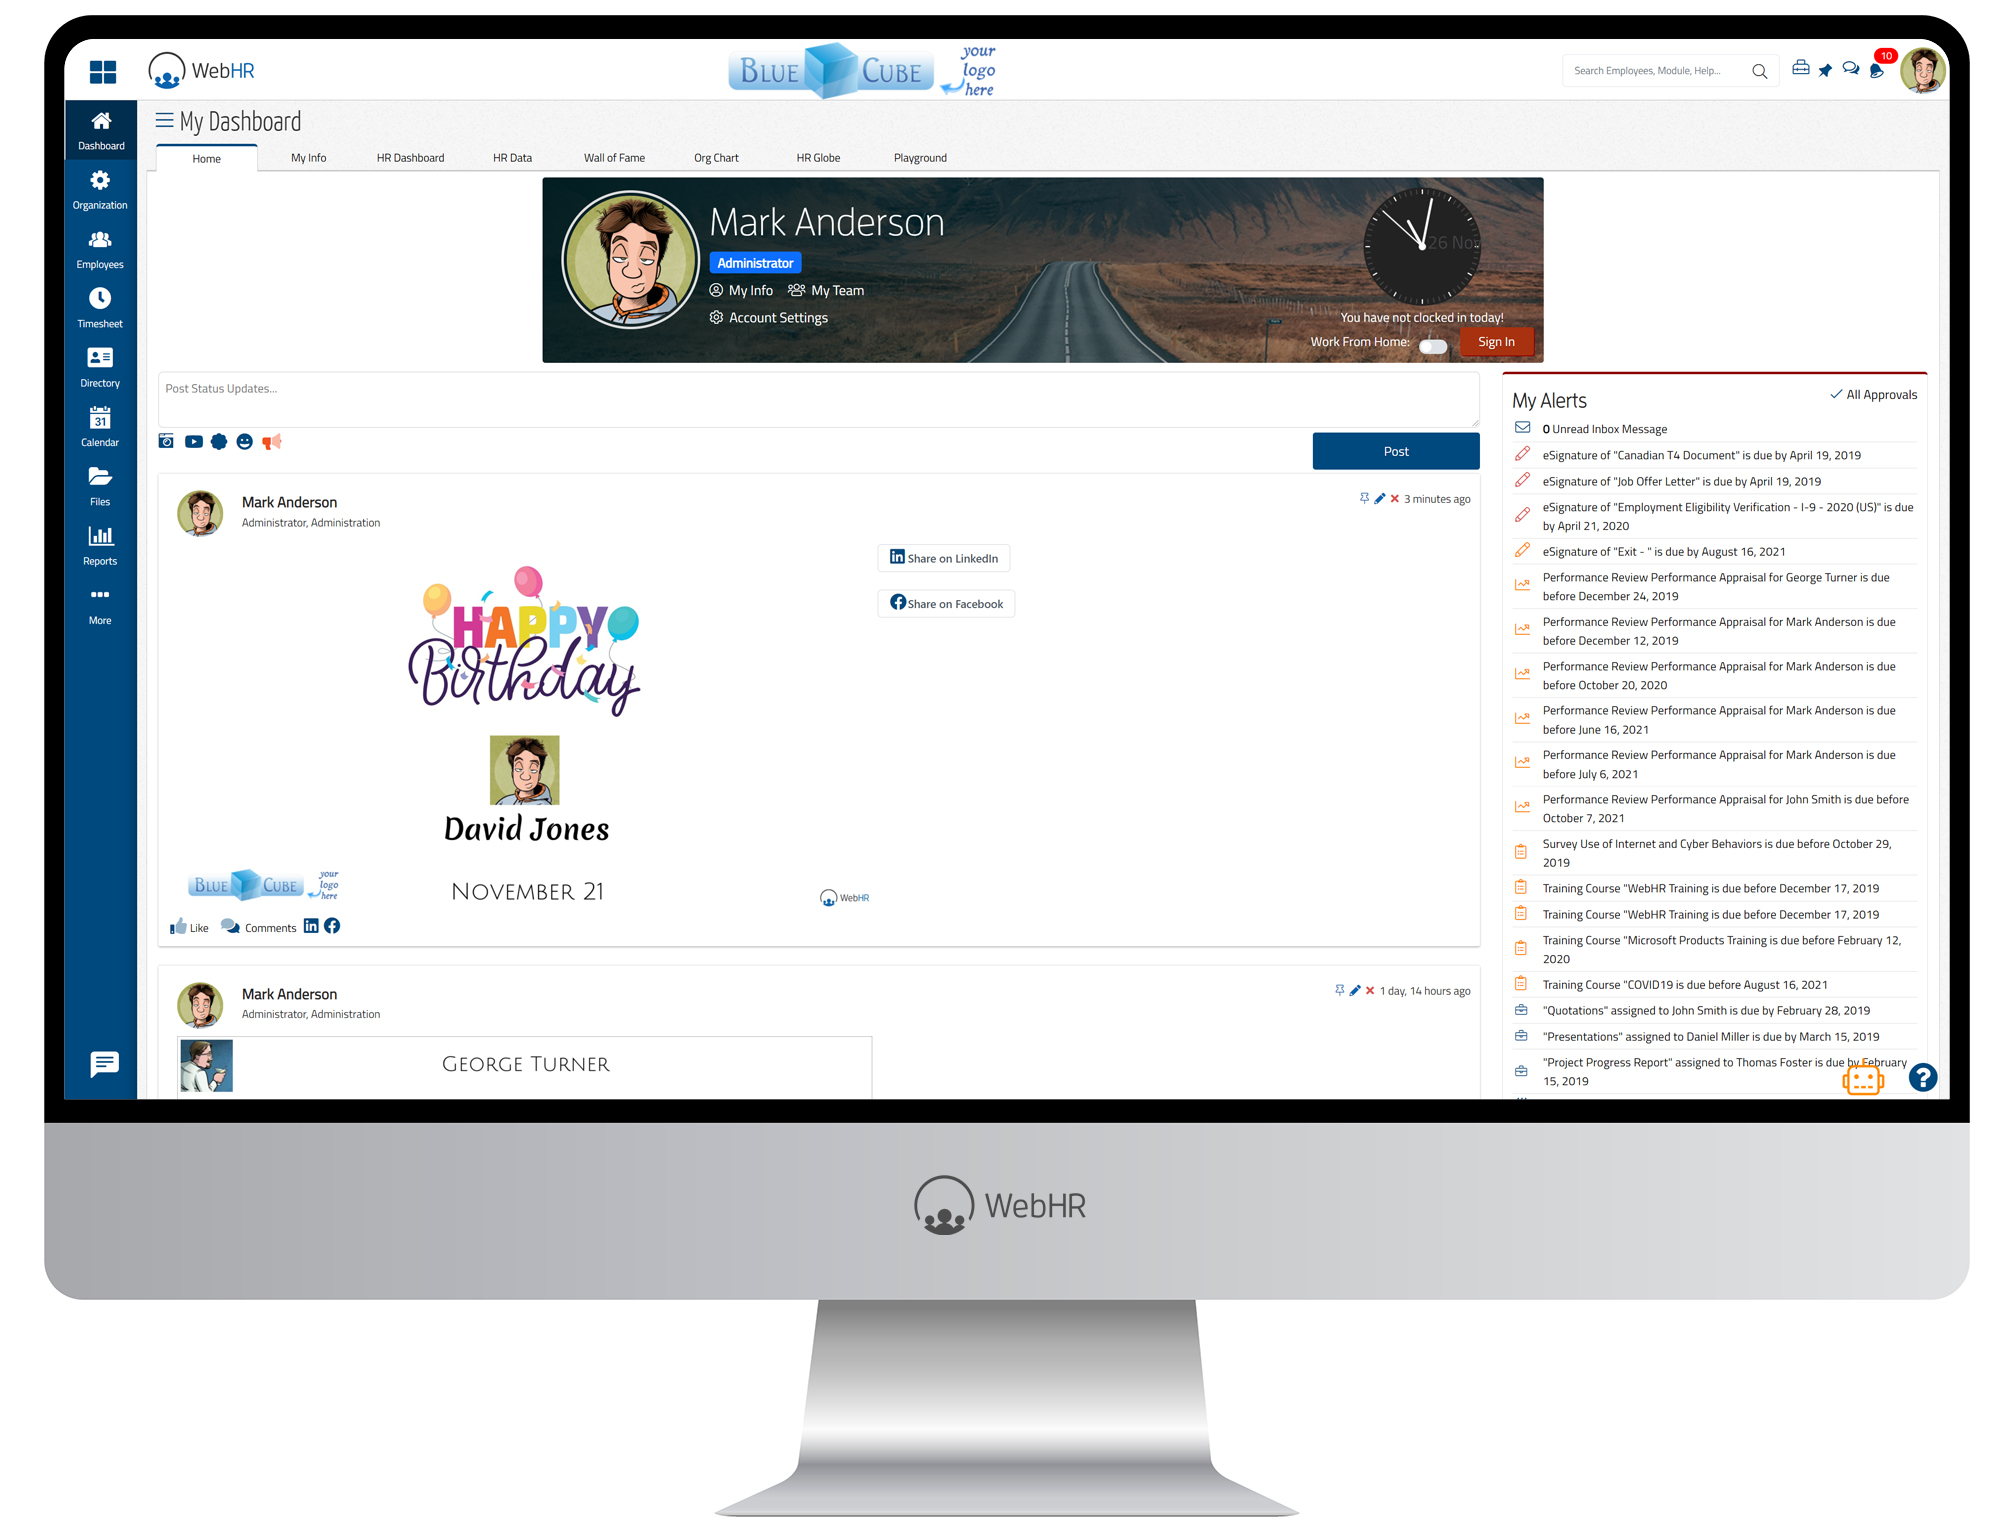Switch to the Wall of Fame tab

tap(614, 157)
